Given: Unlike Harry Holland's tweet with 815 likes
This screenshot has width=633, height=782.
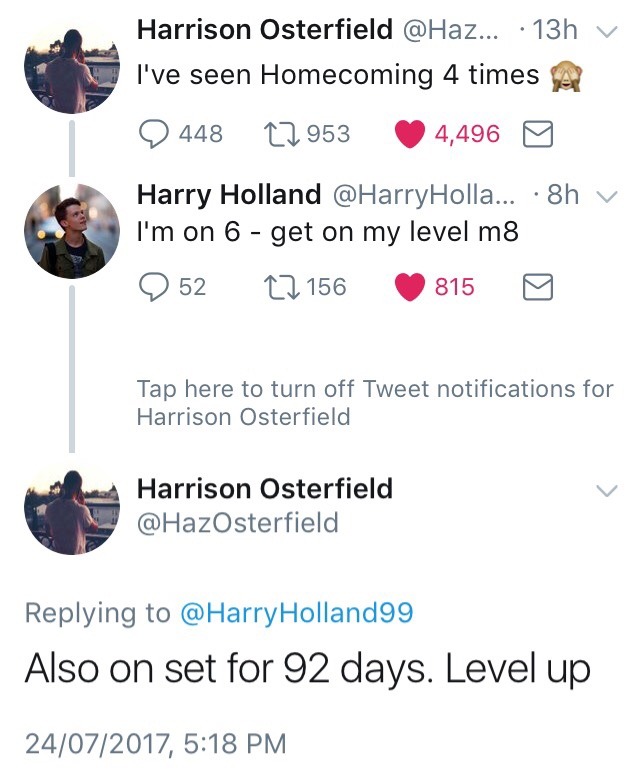Looking at the screenshot, I should [411, 288].
